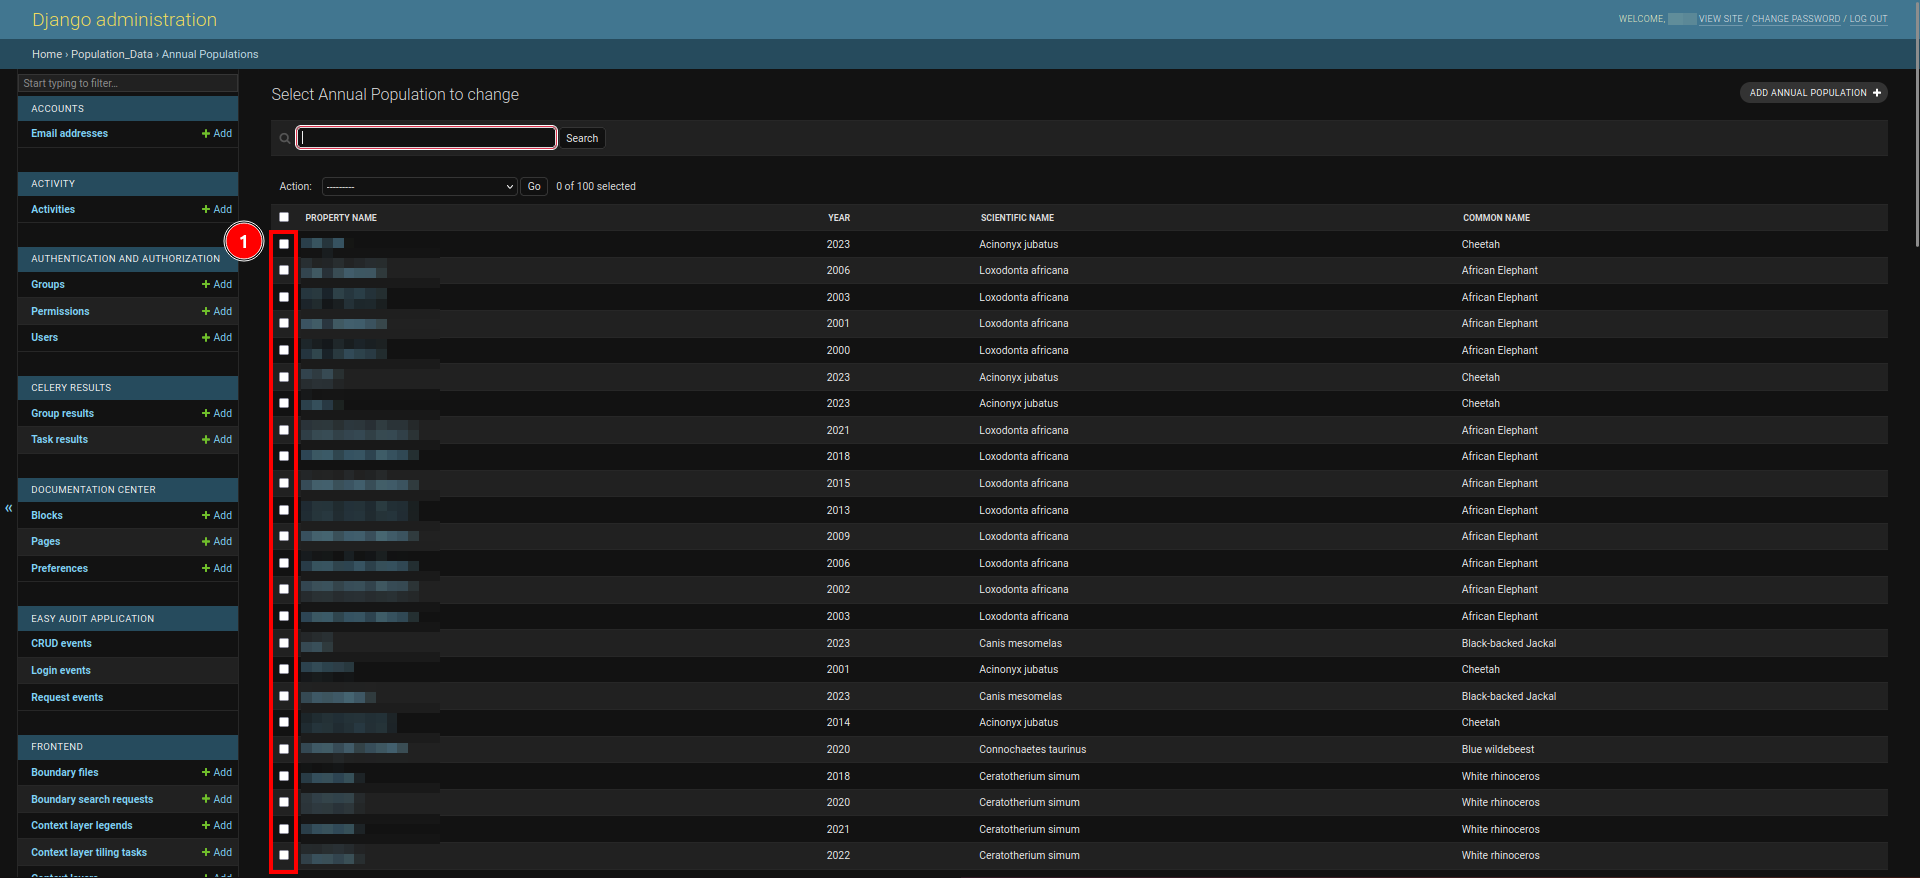The image size is (1920, 878).
Task: Add a new Pages entry
Action: pyautogui.click(x=217, y=542)
